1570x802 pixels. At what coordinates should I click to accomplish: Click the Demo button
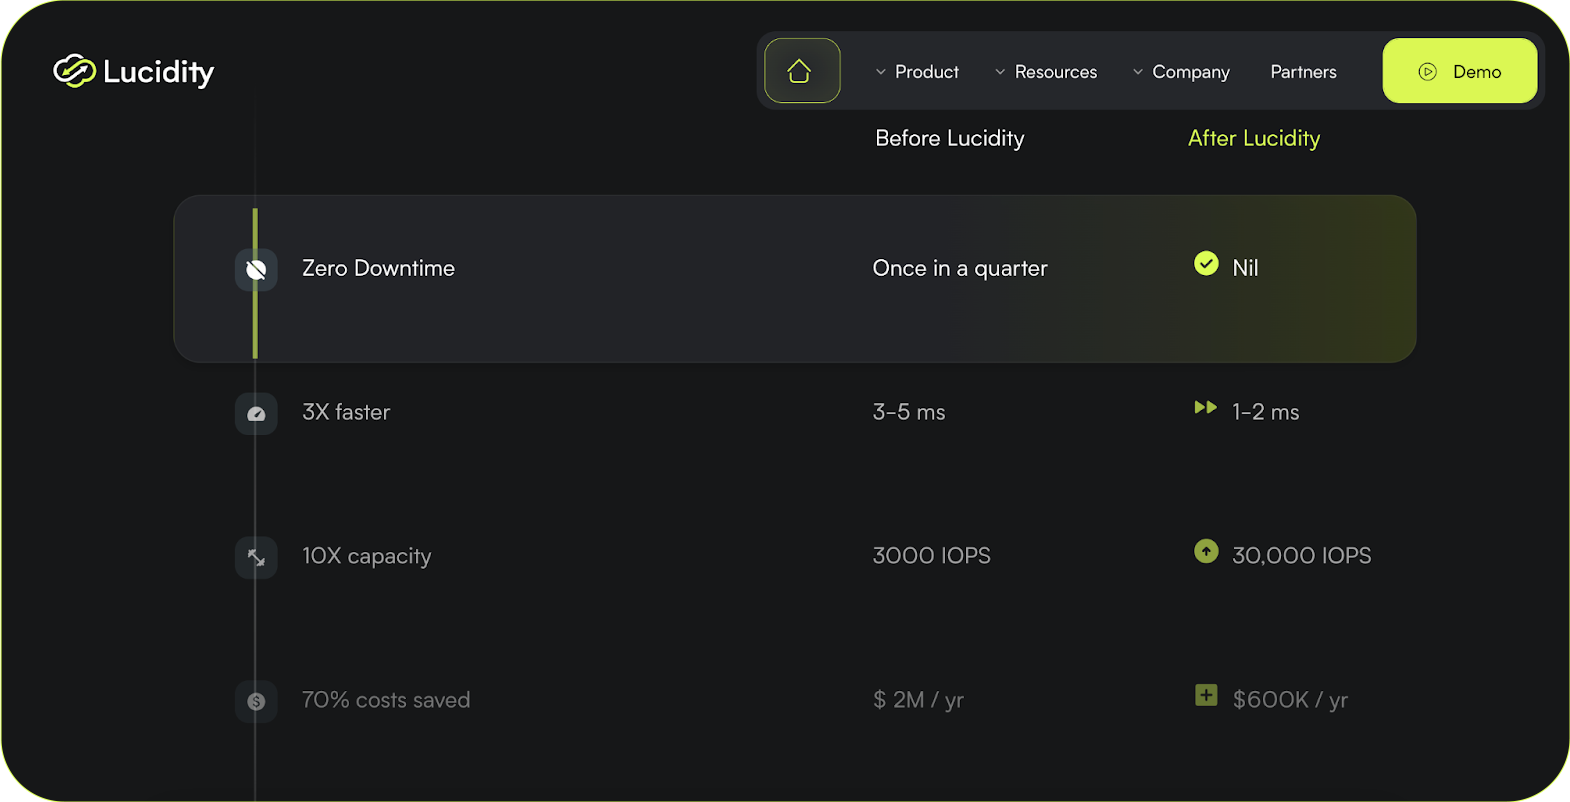[1459, 70]
